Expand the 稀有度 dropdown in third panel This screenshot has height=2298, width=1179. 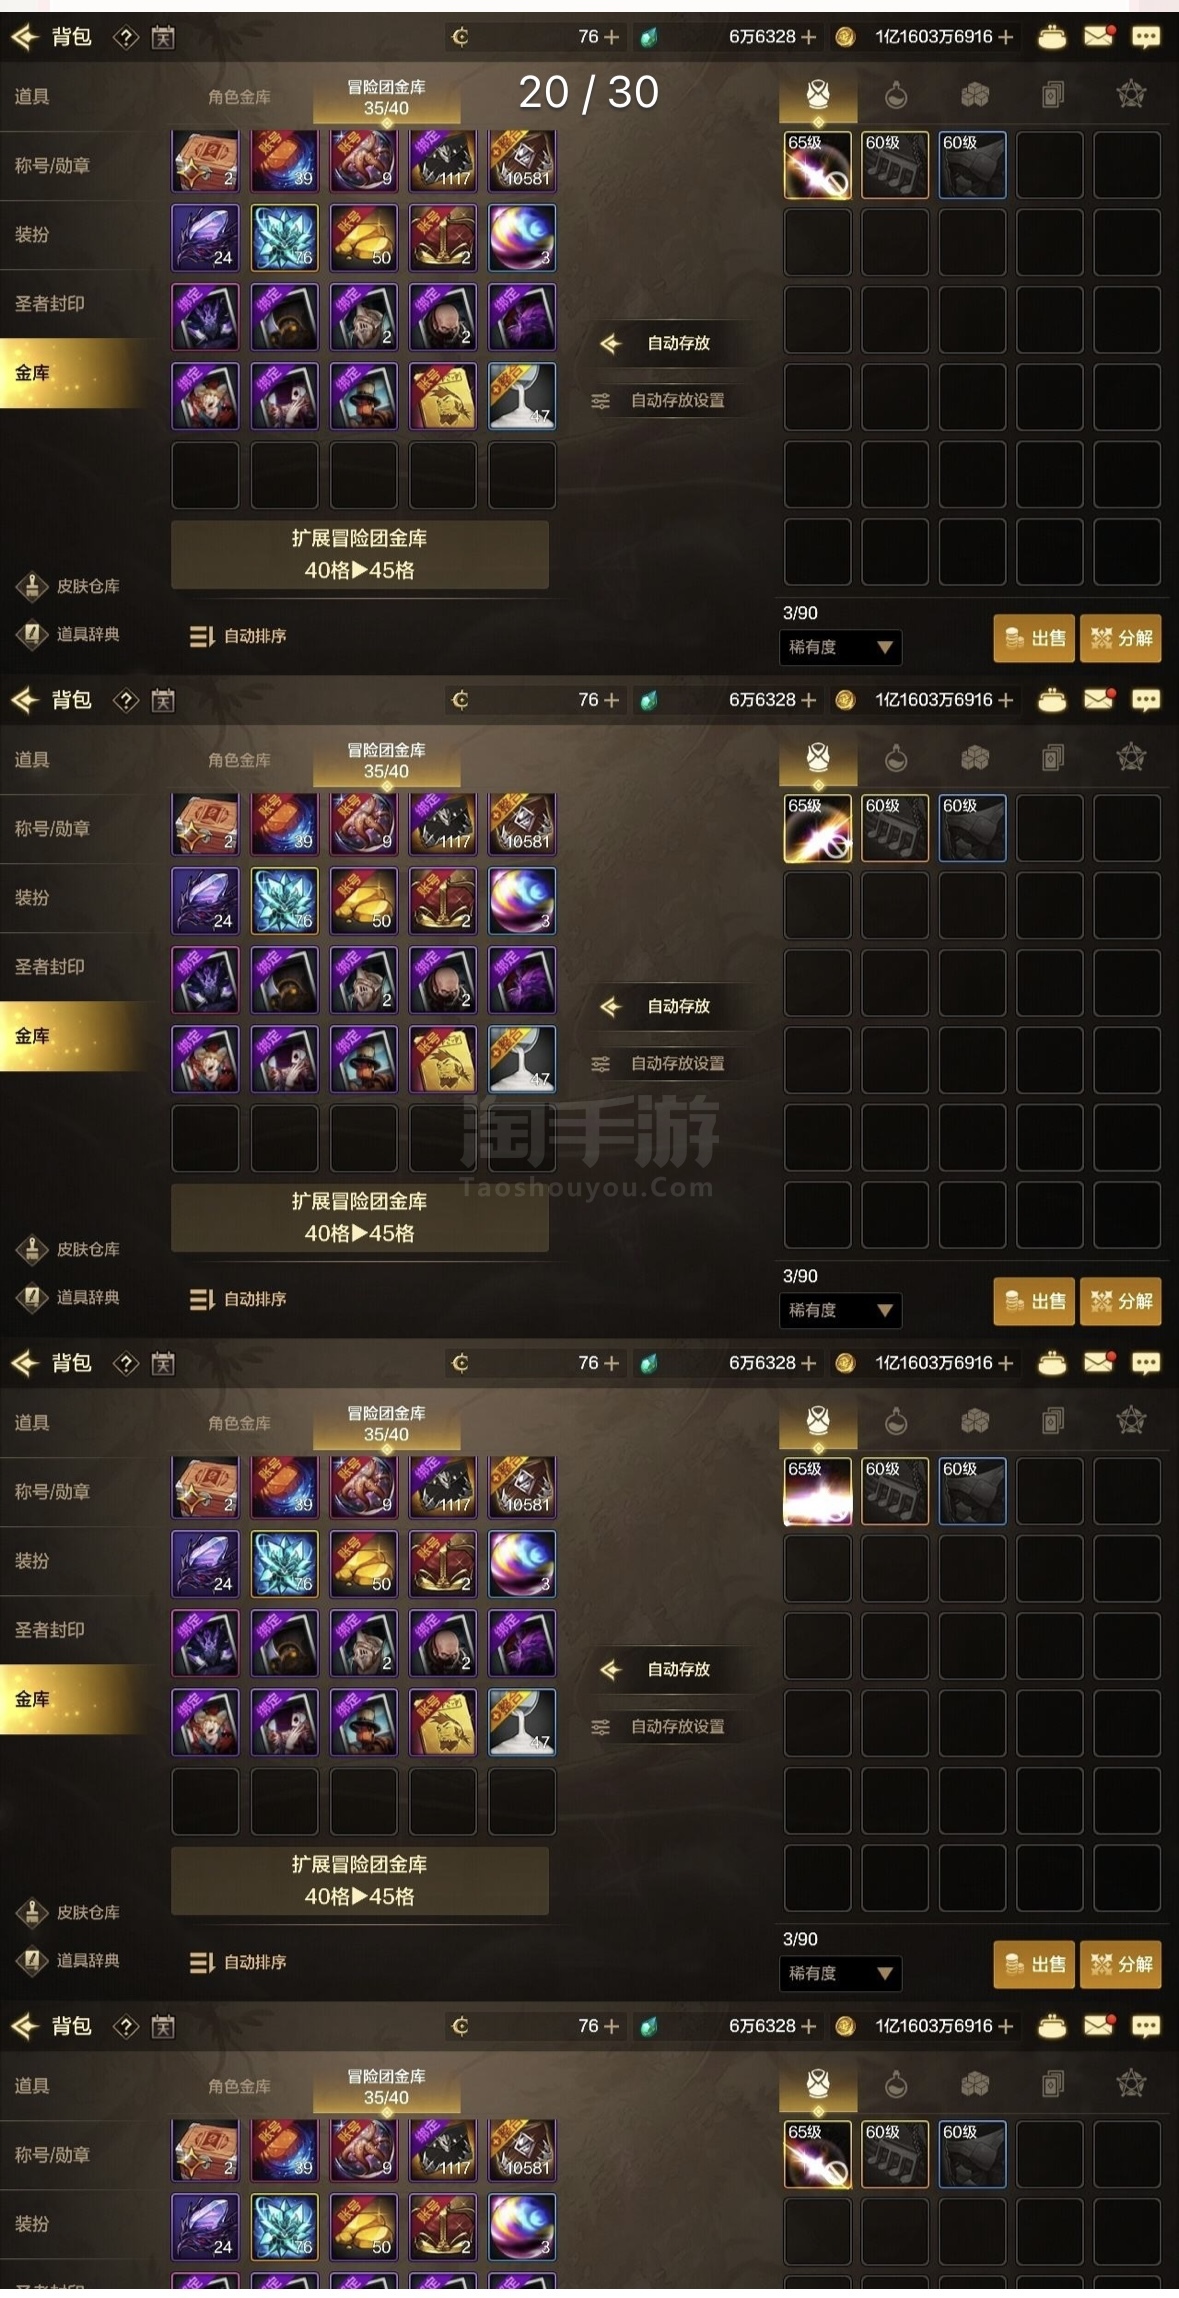click(840, 1973)
